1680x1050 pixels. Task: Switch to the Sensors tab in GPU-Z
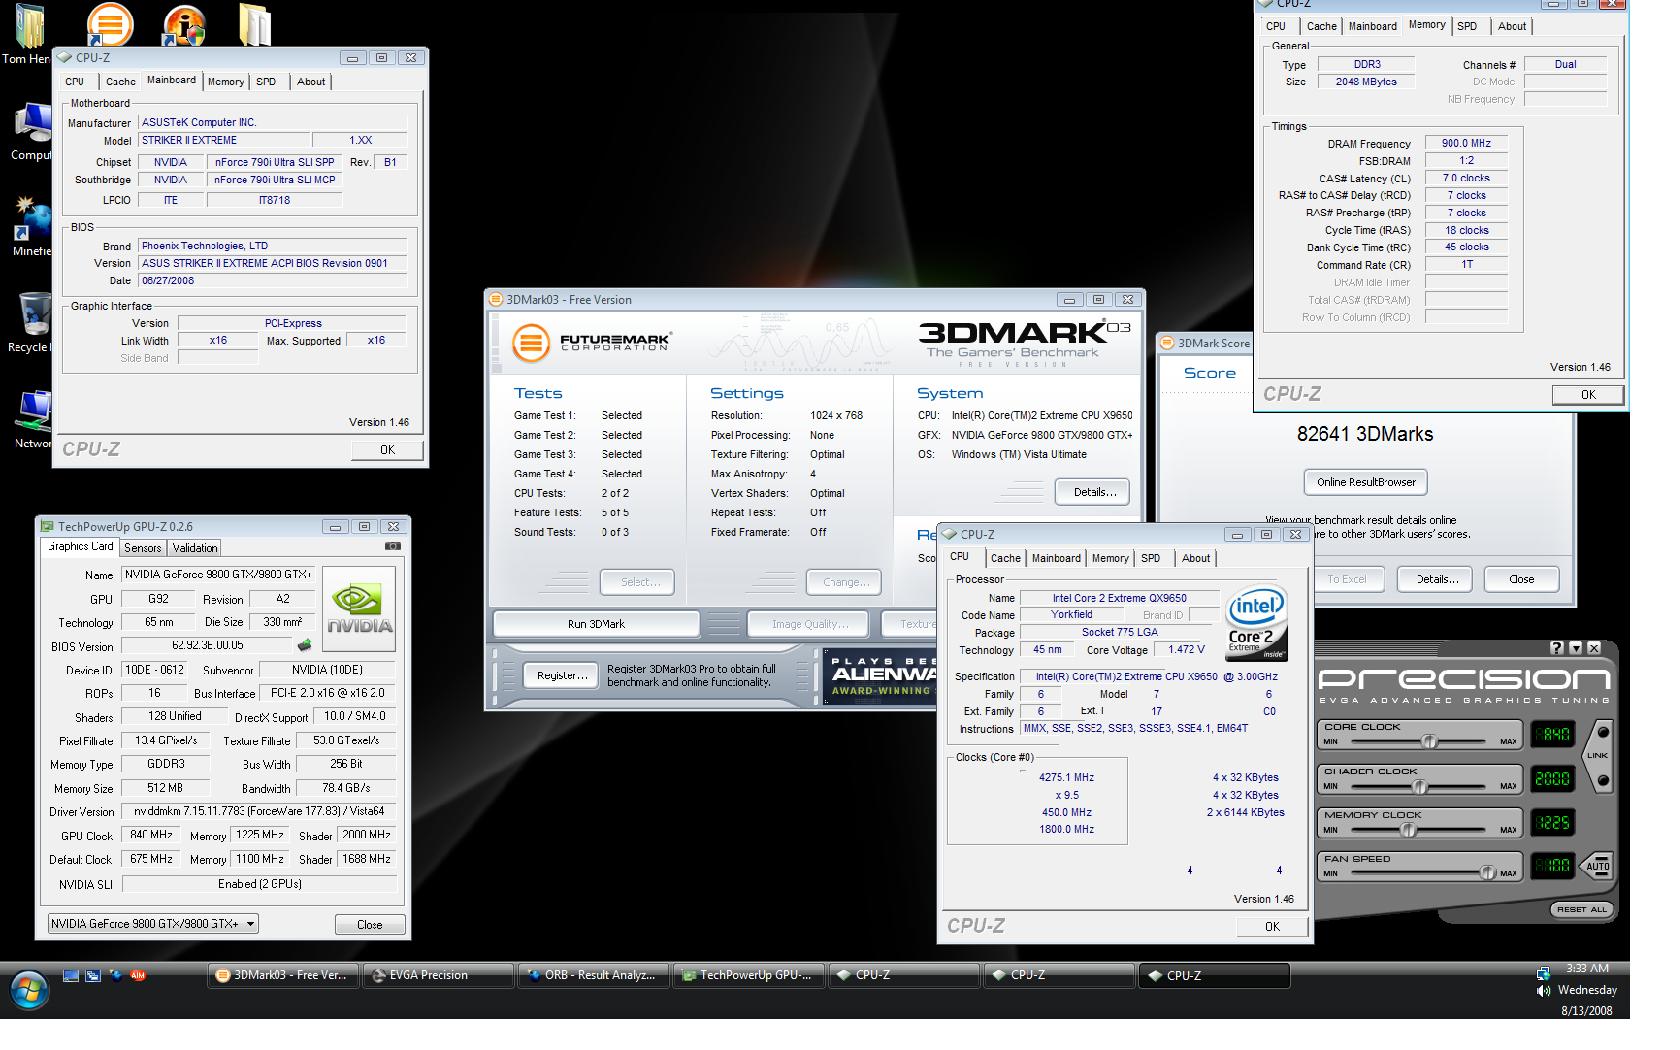[142, 548]
